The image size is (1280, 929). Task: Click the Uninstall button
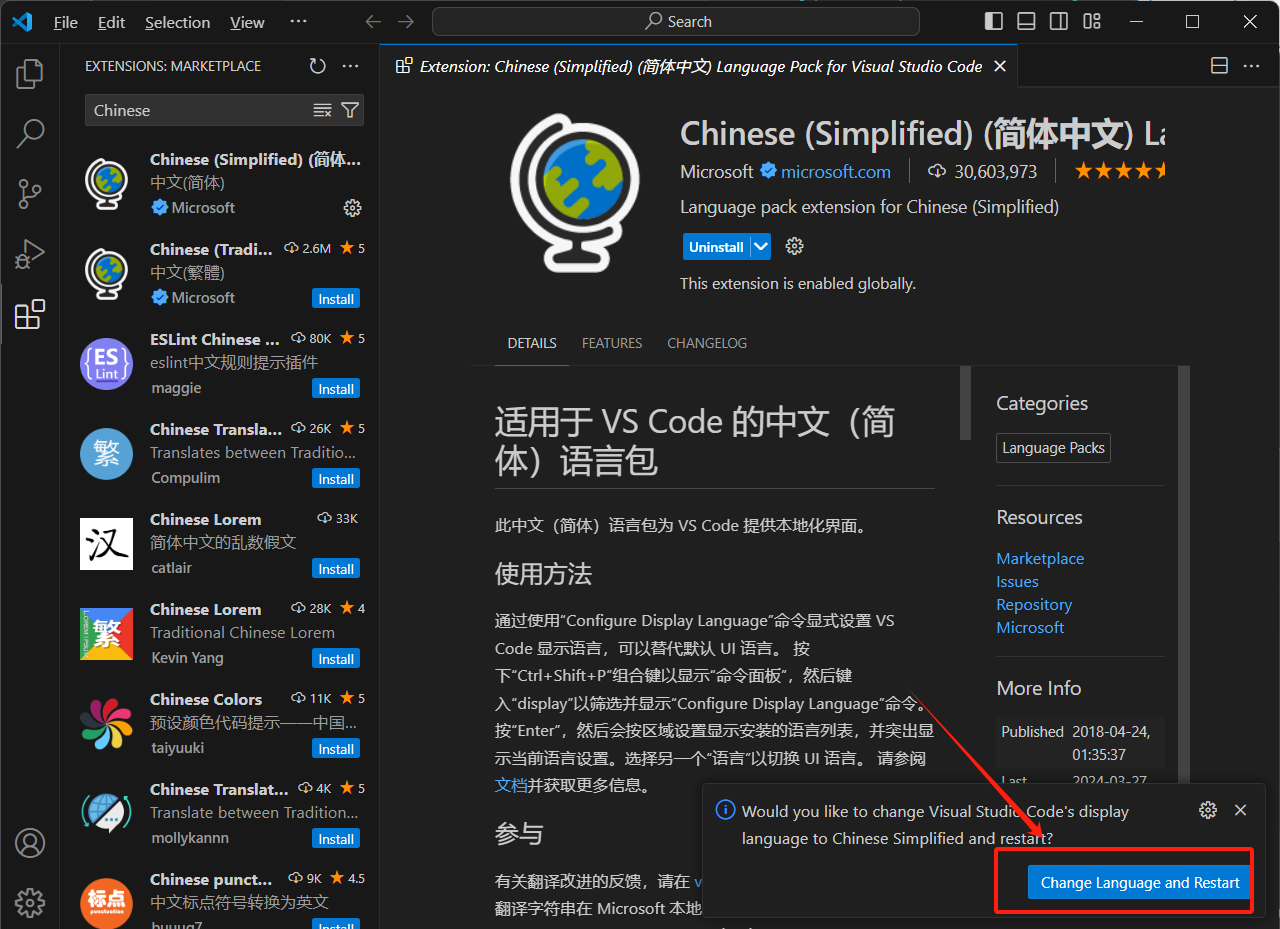(716, 247)
